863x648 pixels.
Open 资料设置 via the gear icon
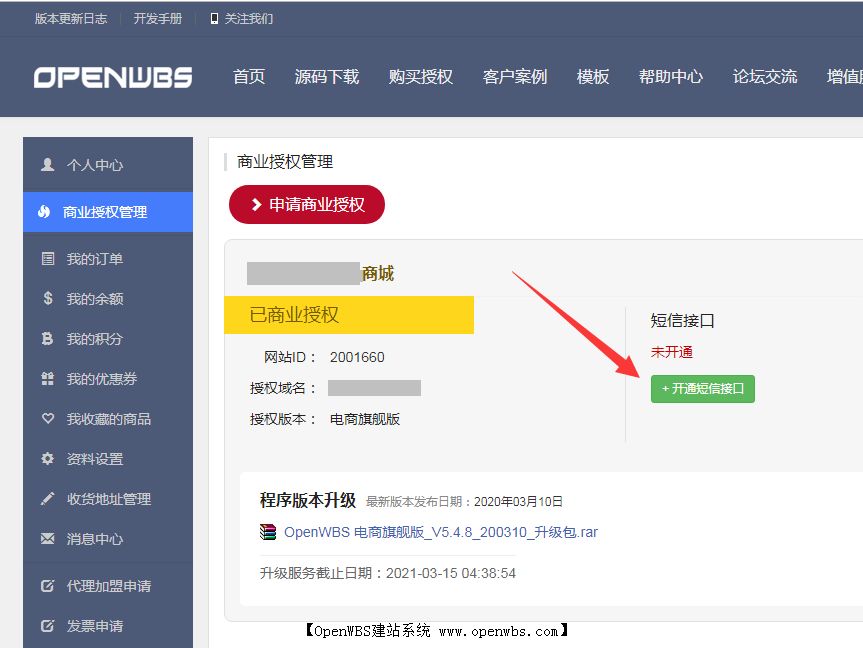(x=46, y=459)
